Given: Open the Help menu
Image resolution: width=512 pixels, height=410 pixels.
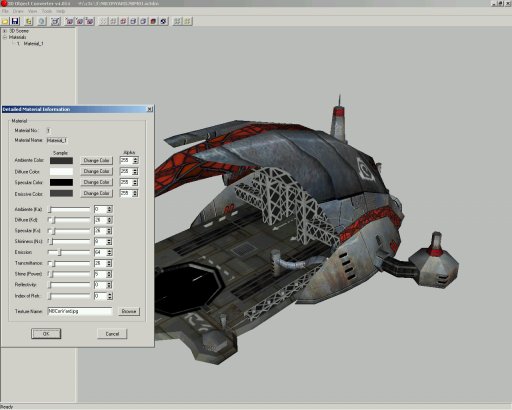Looking at the screenshot, I should click(x=60, y=11).
